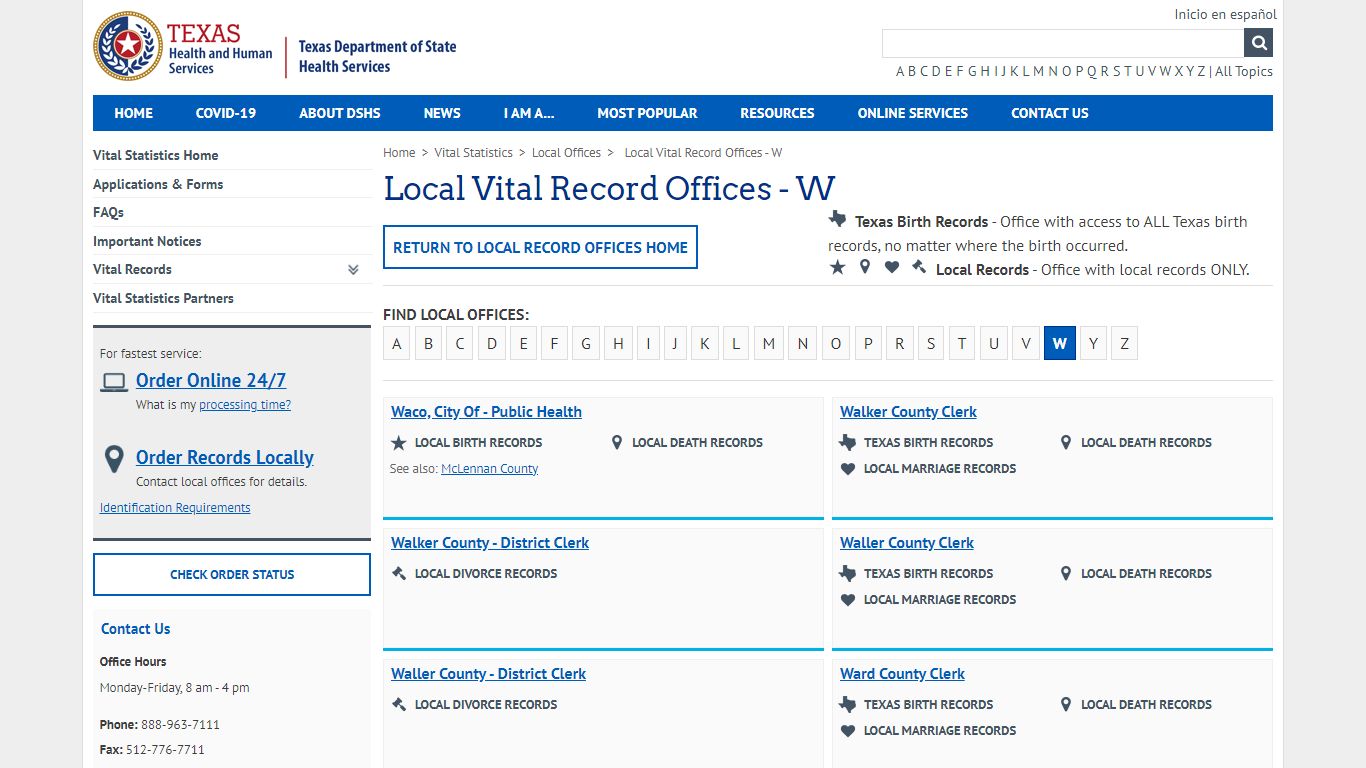Click the heart icon under Waller County Clerk

pyautogui.click(x=848, y=599)
